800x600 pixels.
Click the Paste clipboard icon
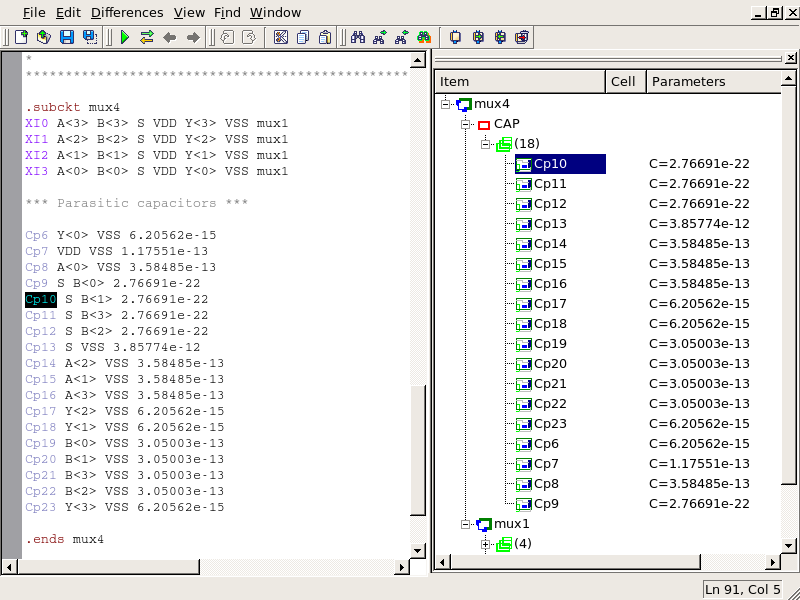coord(326,37)
